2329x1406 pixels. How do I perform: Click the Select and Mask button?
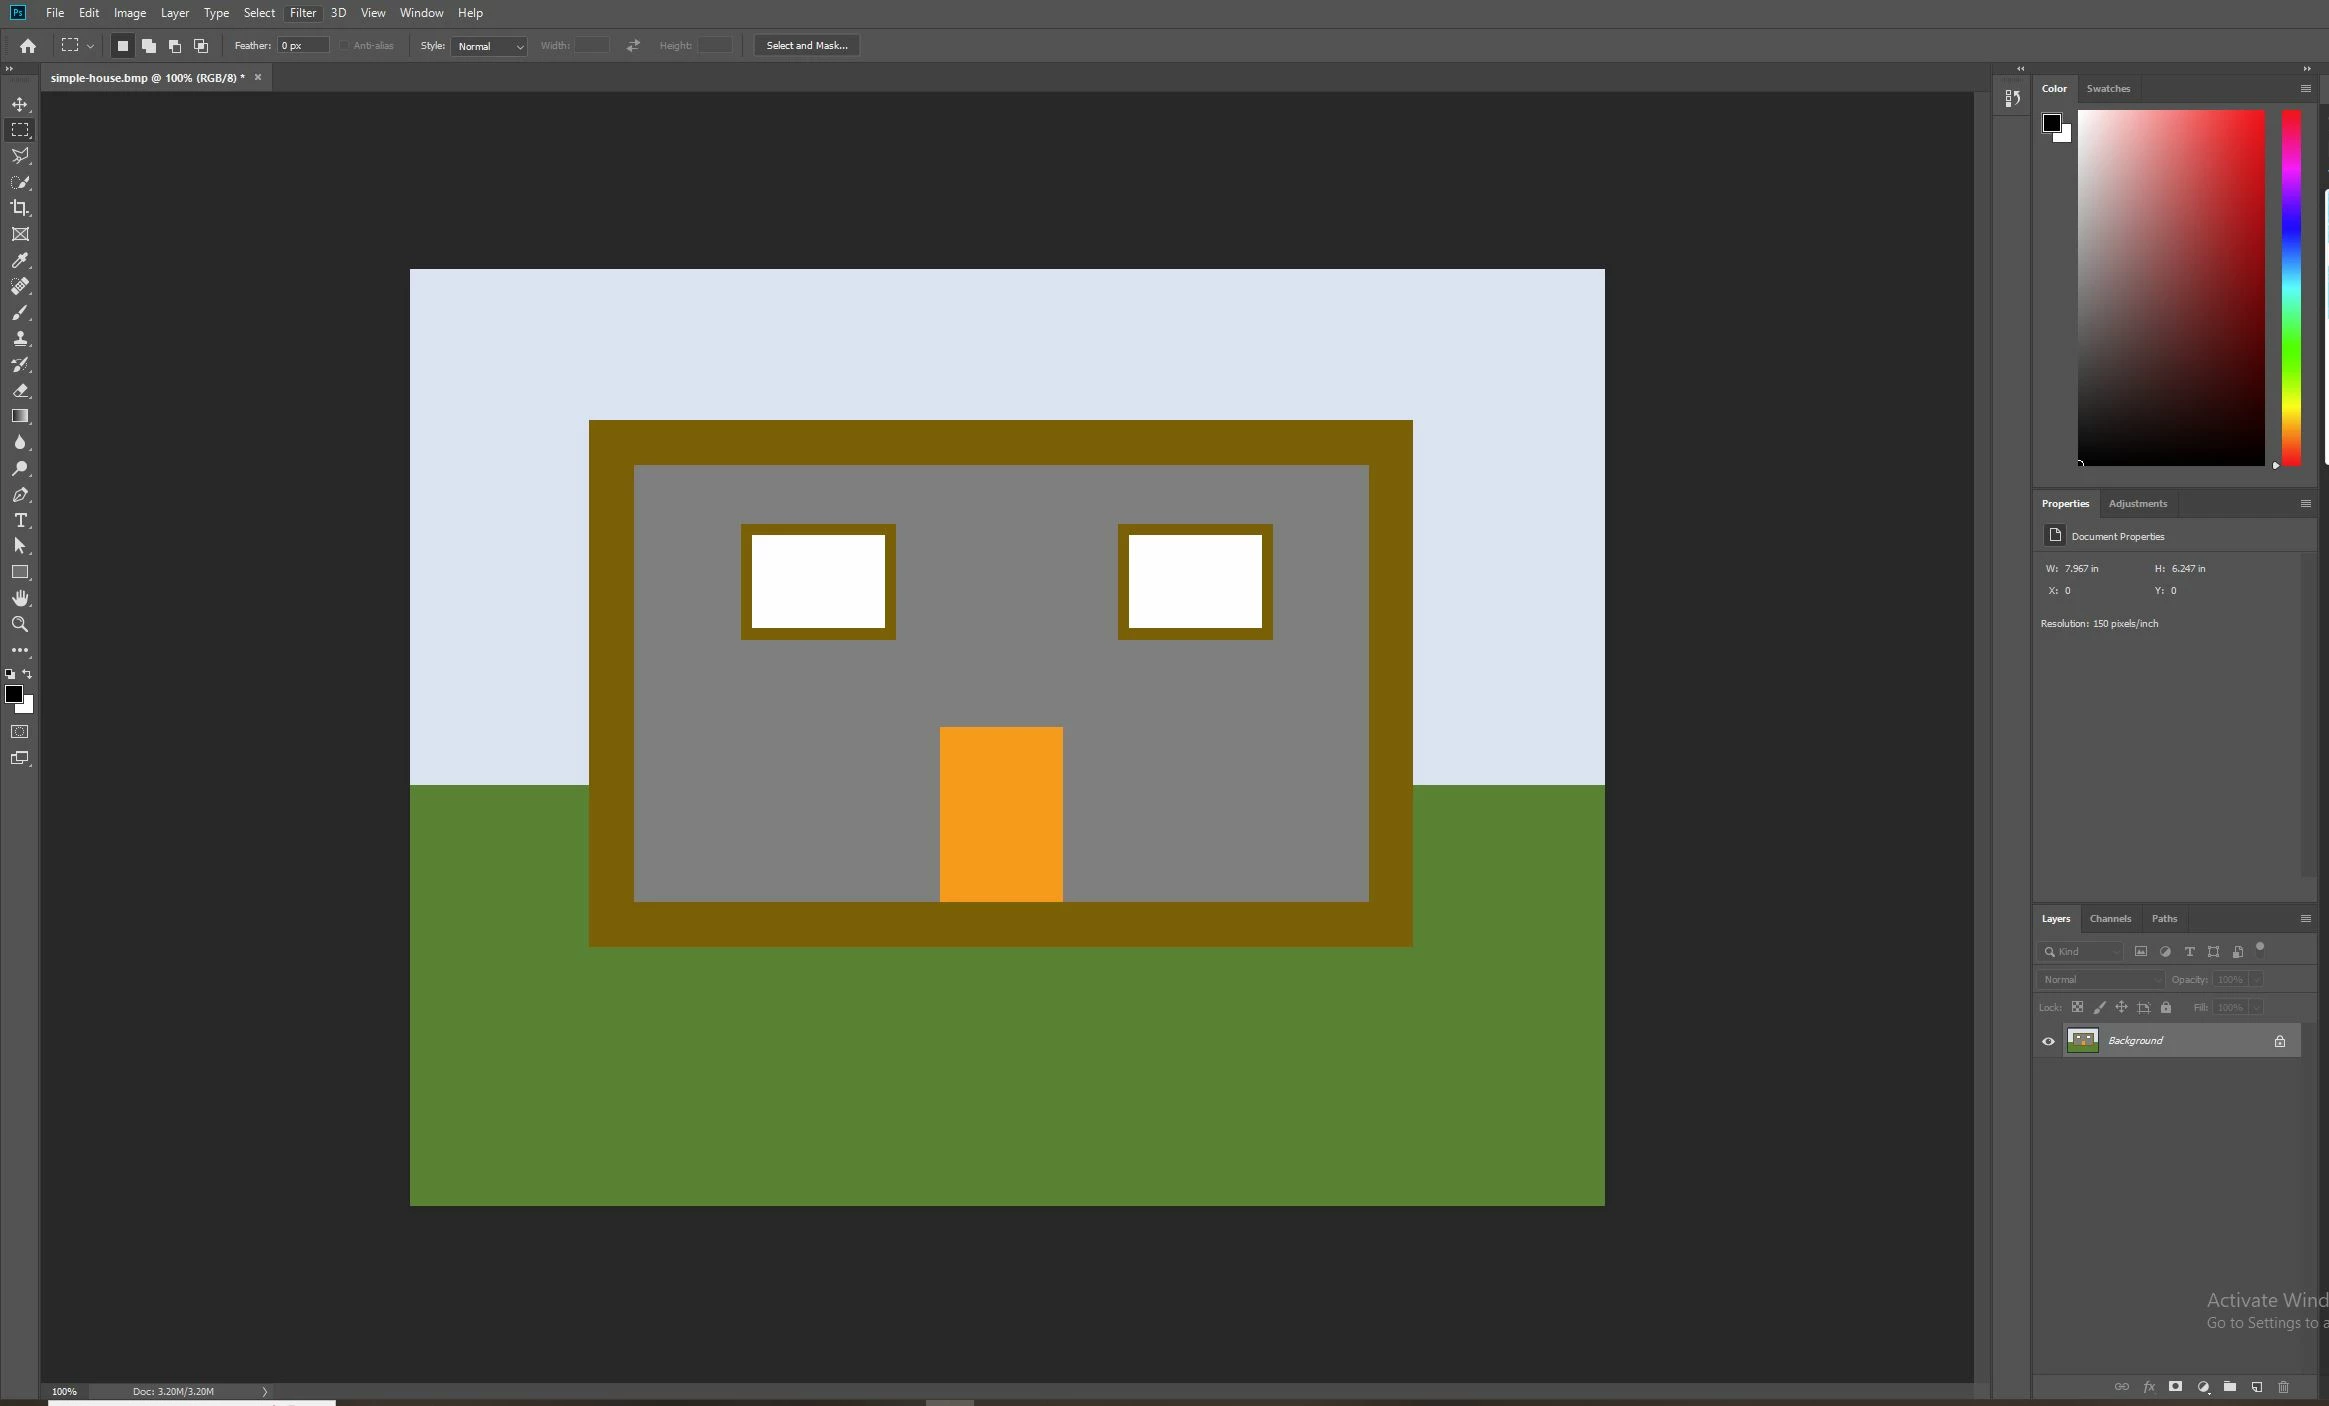point(806,46)
